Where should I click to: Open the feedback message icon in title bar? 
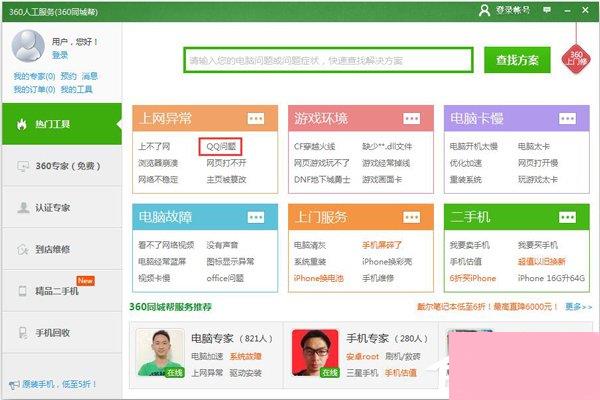[547, 10]
